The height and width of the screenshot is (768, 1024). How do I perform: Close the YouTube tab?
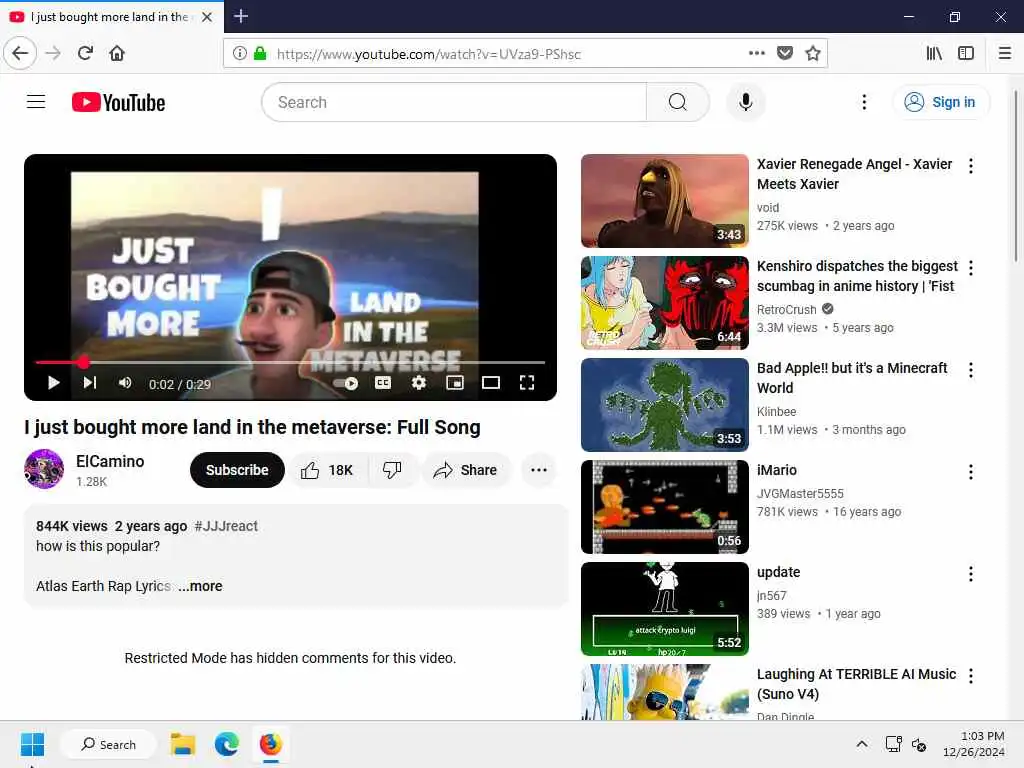click(x=207, y=17)
